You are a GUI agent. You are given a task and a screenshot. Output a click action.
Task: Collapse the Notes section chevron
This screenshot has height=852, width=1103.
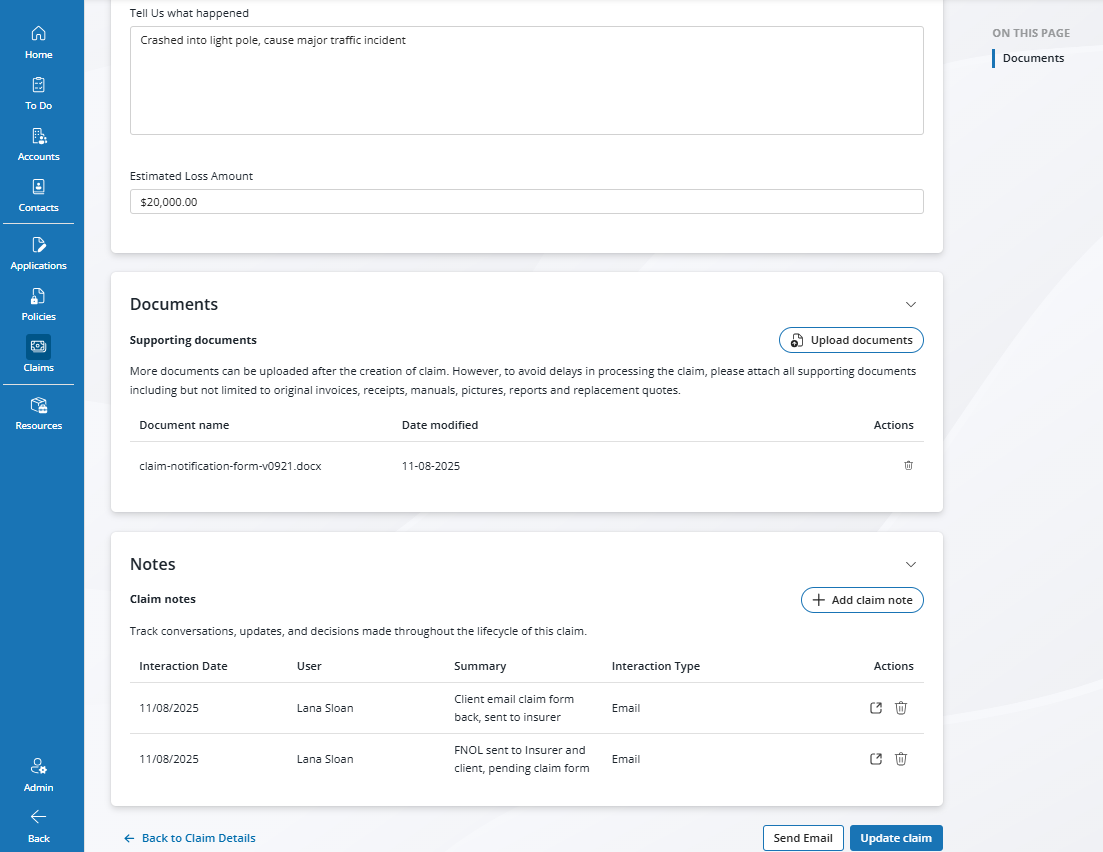point(910,564)
